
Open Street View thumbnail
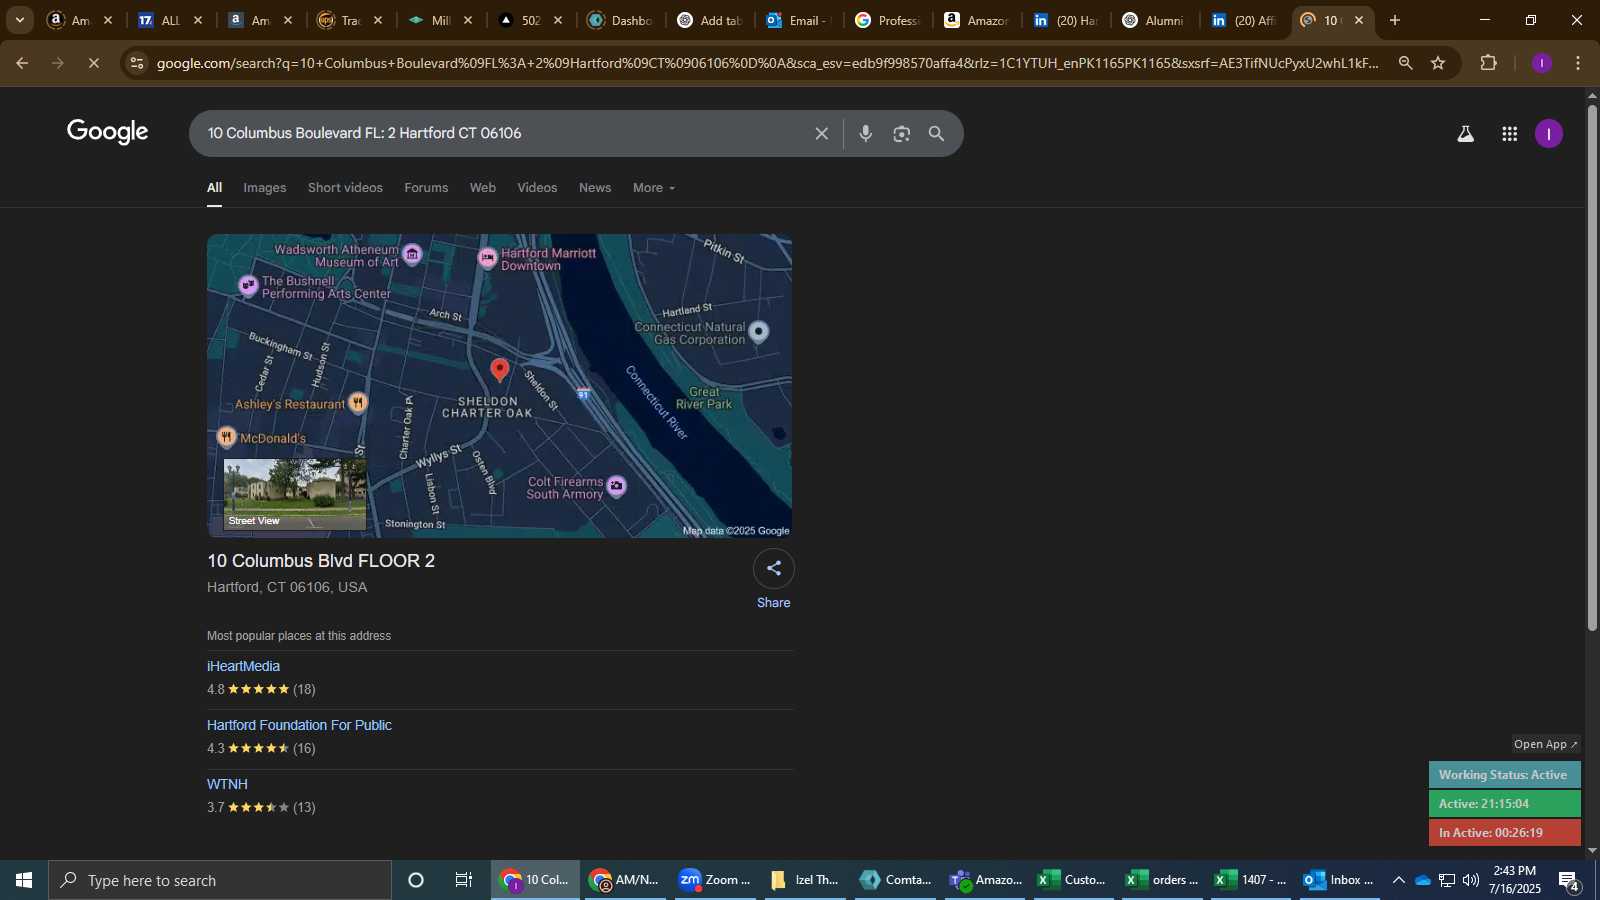[294, 494]
